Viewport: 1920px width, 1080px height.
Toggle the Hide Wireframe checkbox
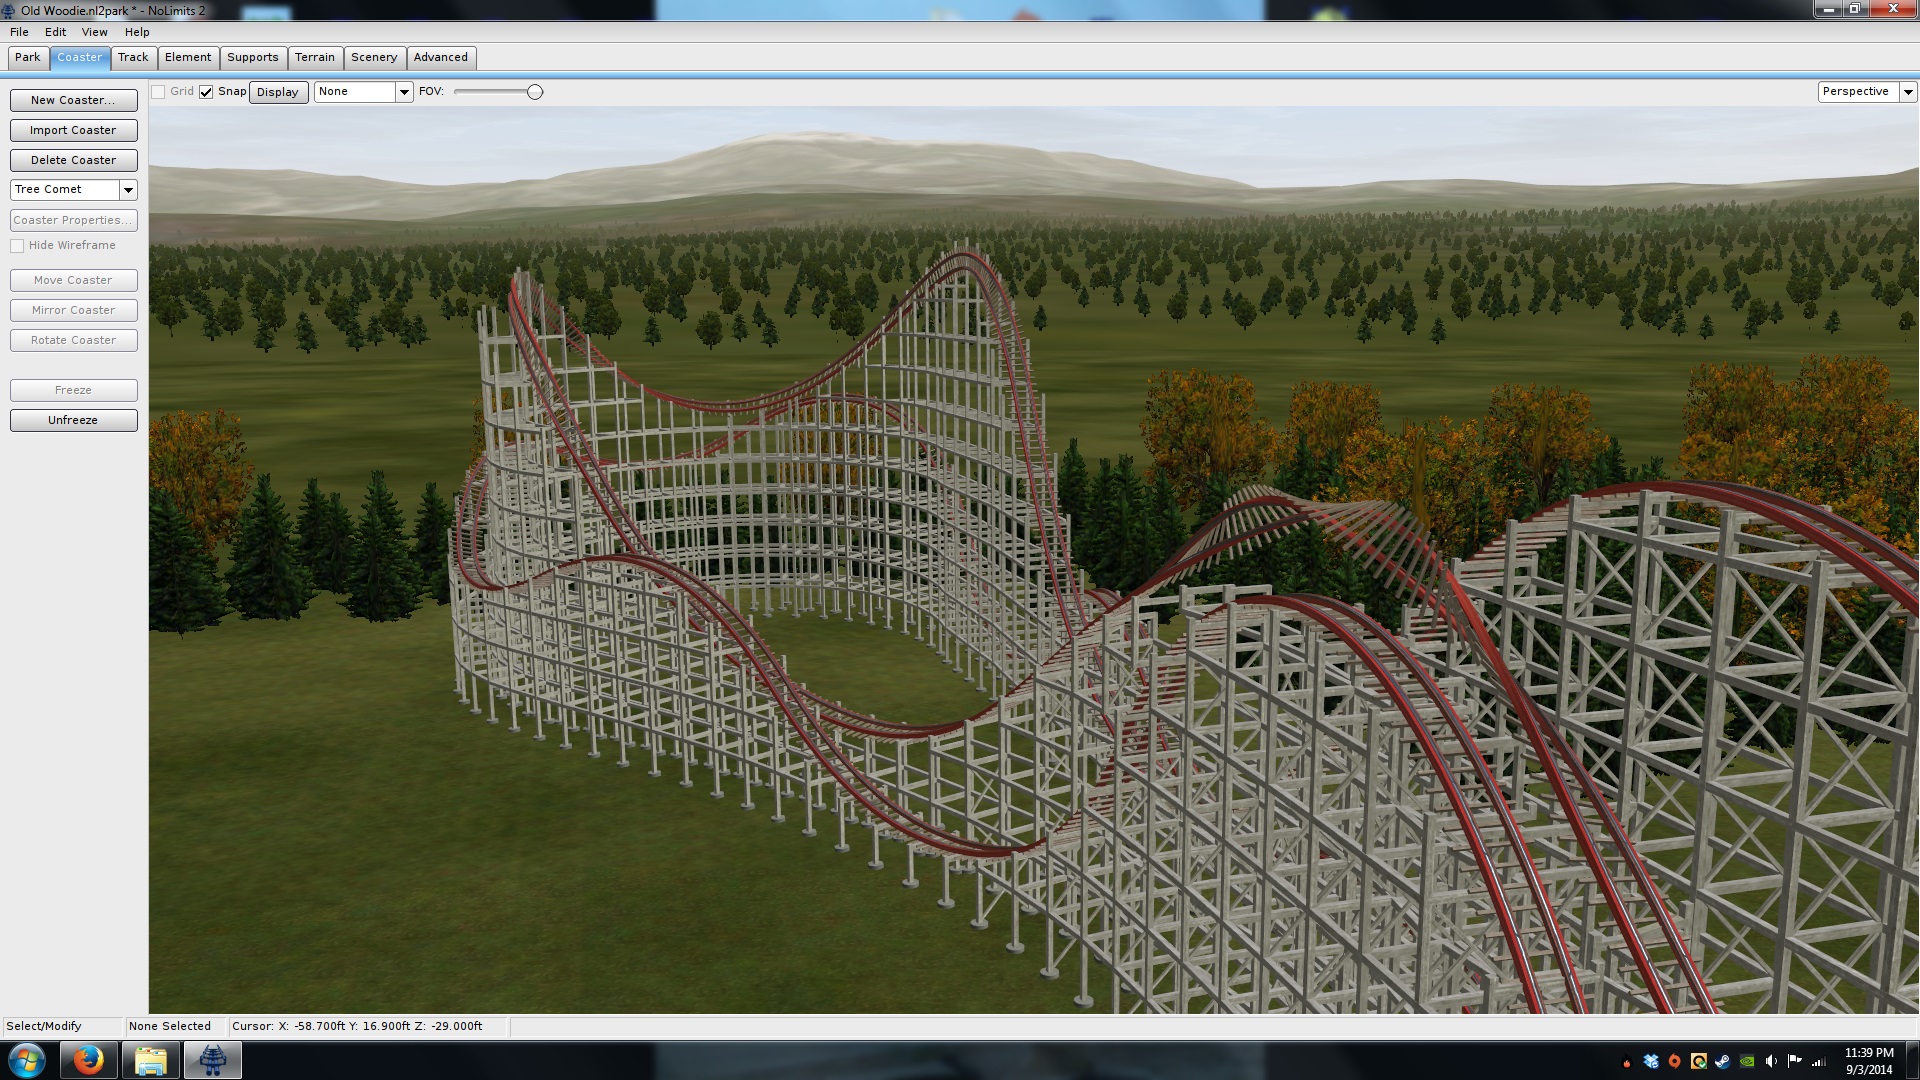[17, 246]
